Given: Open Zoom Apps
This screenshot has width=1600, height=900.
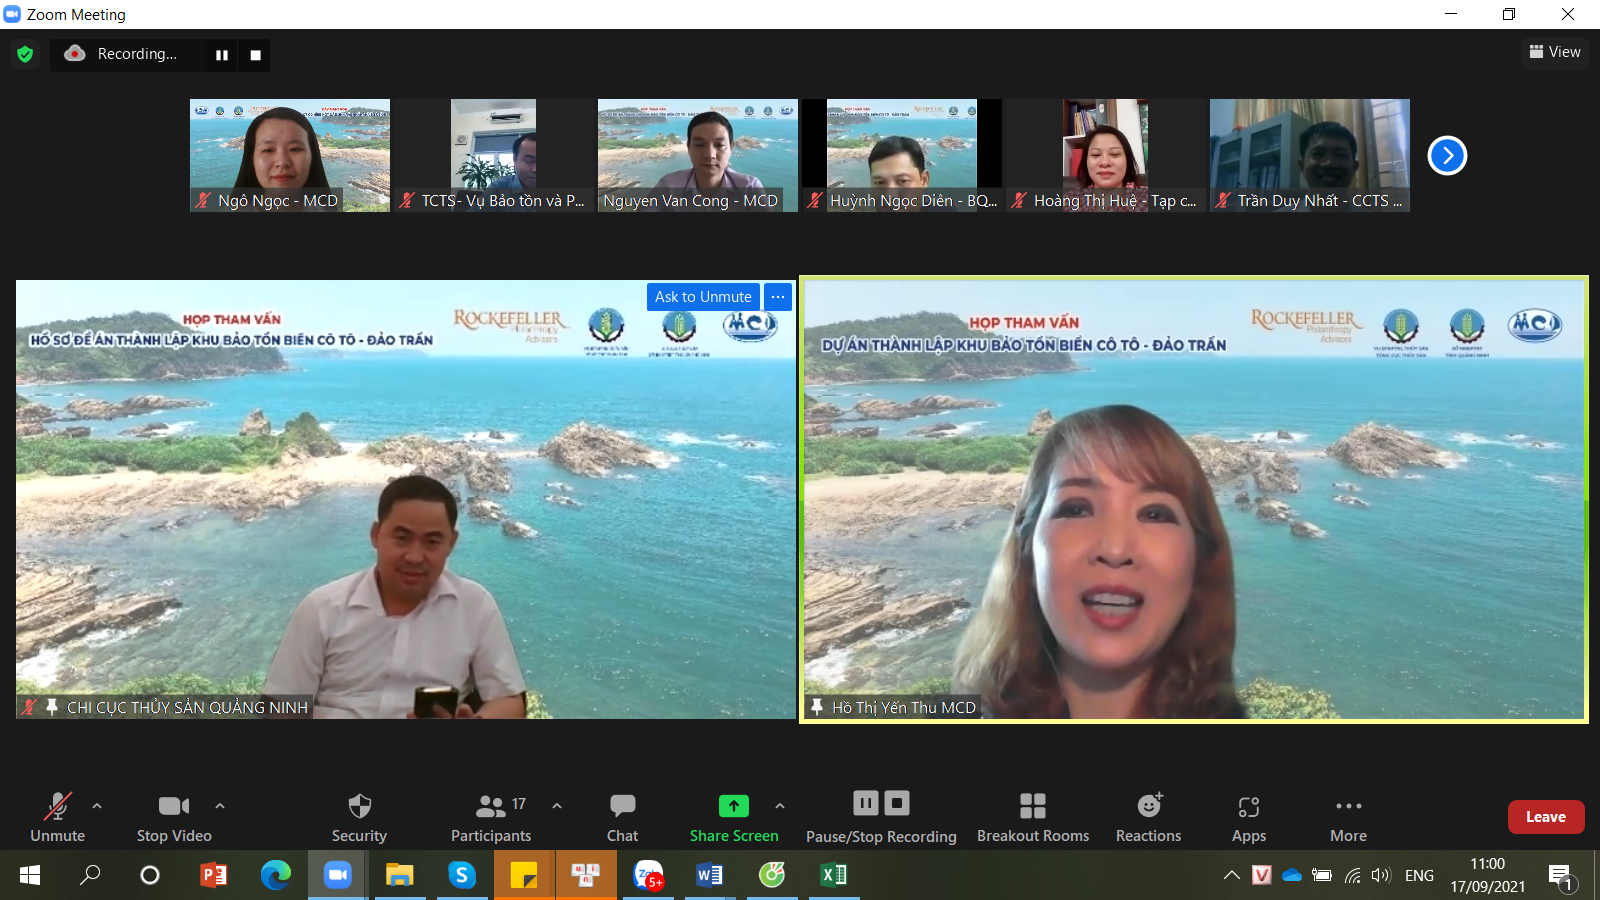Looking at the screenshot, I should [1248, 816].
